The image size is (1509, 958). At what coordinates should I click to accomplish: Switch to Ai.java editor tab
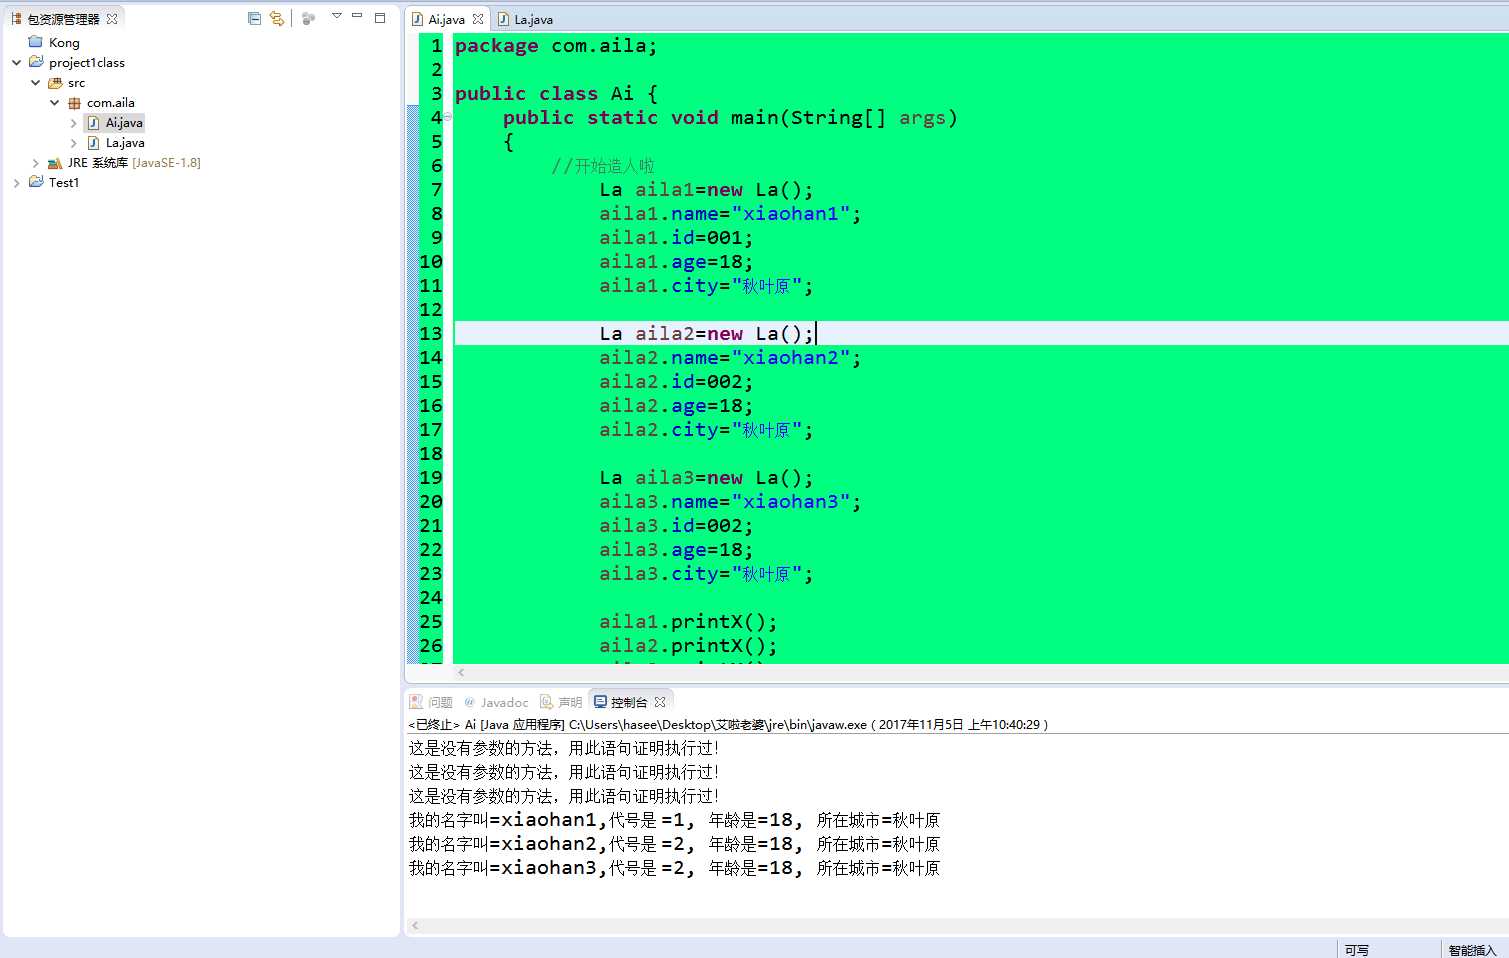pos(446,19)
